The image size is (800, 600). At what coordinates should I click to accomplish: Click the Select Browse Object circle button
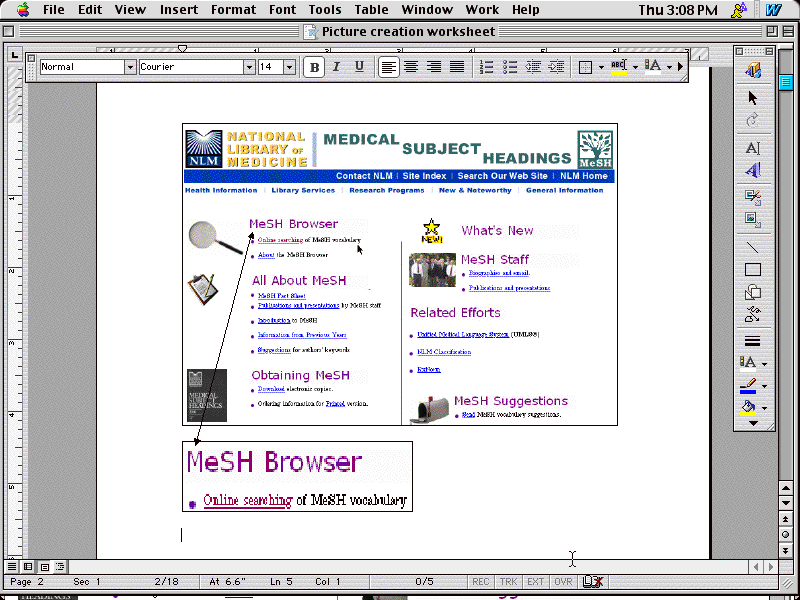[x=785, y=535]
